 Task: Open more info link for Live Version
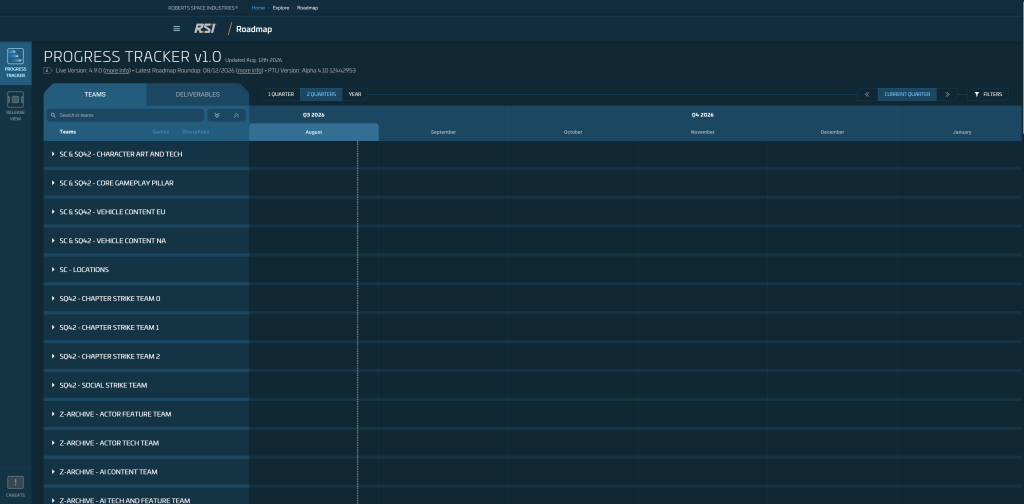pyautogui.click(x=118, y=71)
